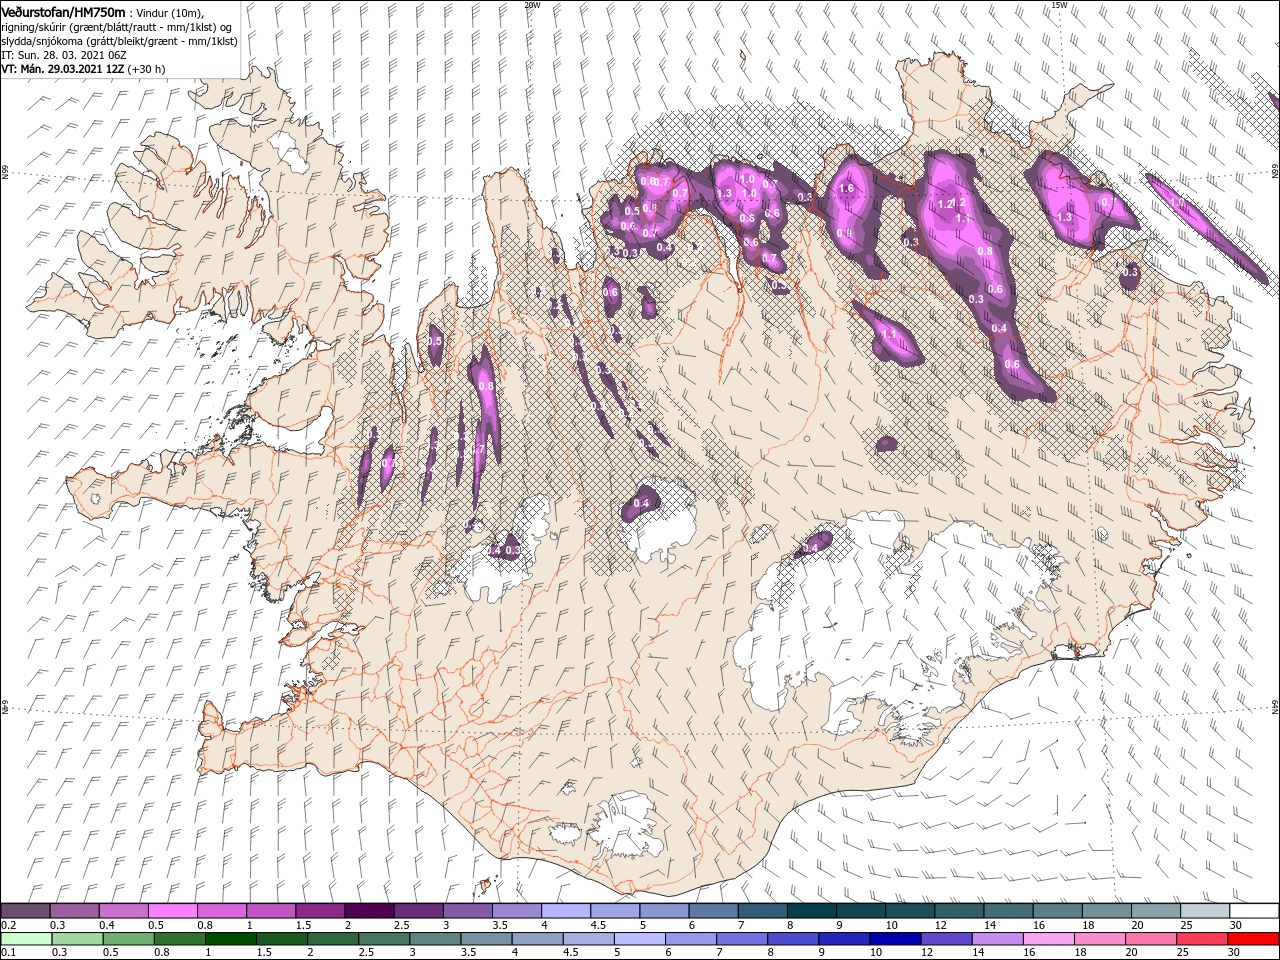Click the violet rain swatch starting at 12
The width and height of the screenshot is (1280, 960).
[x=946, y=939]
